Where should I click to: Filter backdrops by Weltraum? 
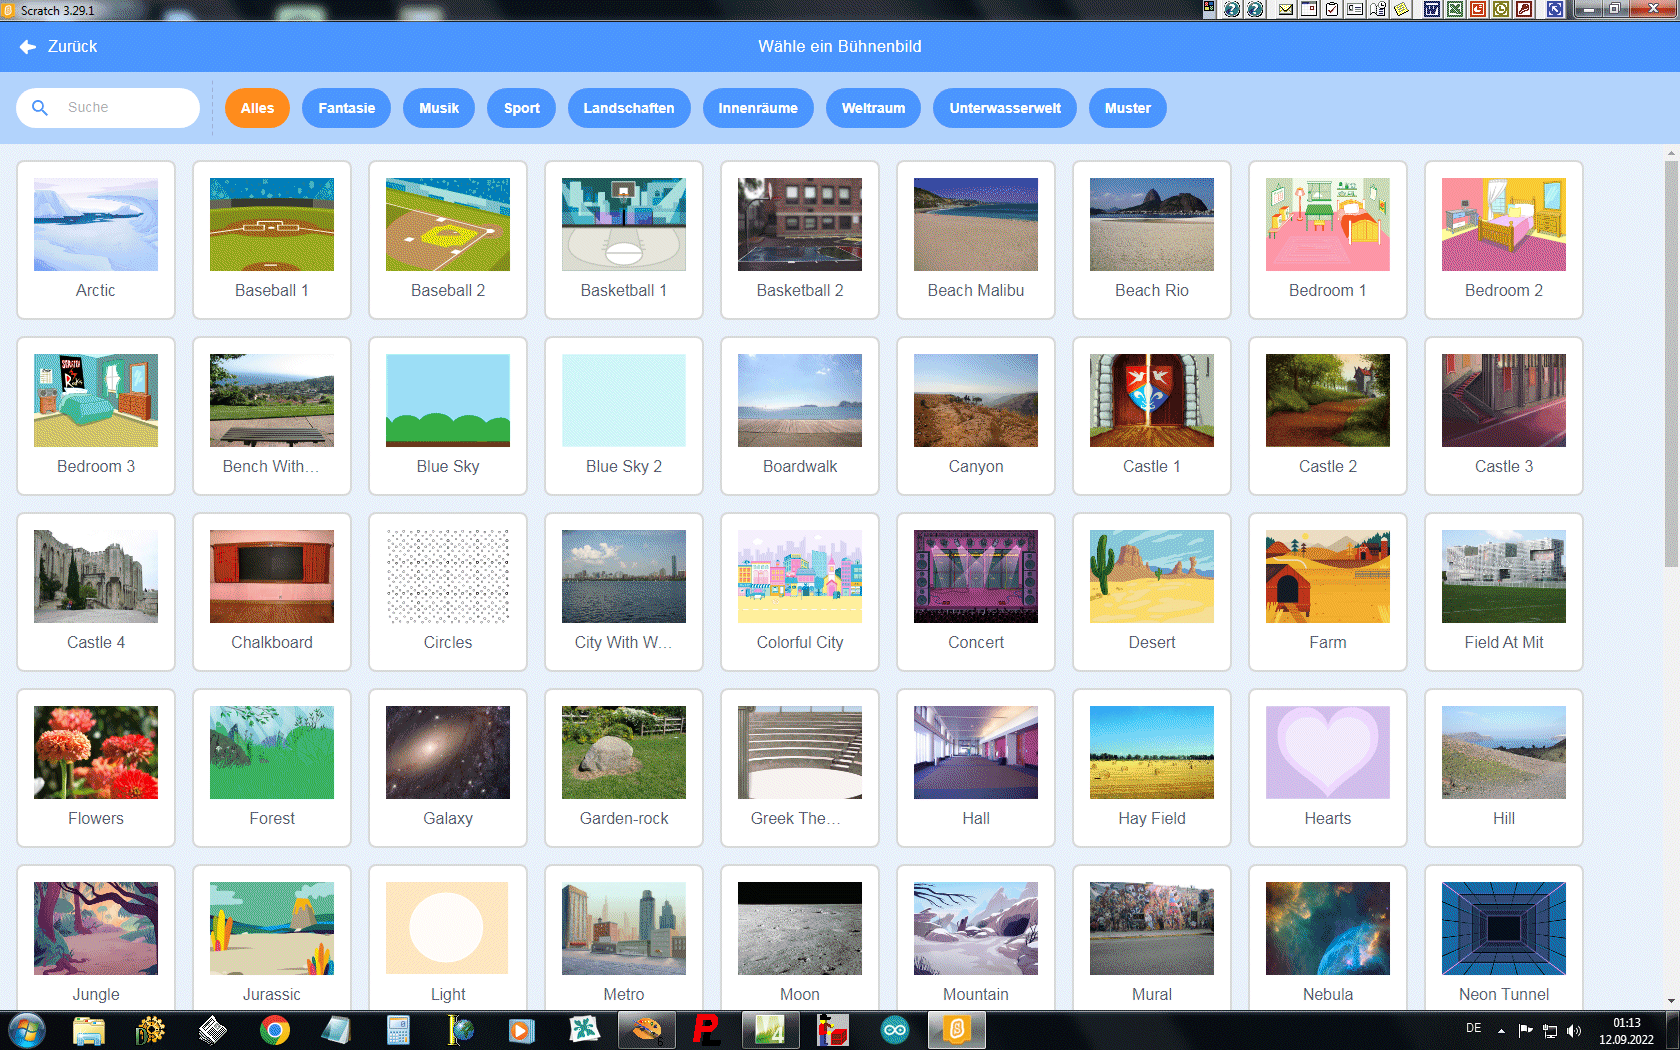click(873, 108)
